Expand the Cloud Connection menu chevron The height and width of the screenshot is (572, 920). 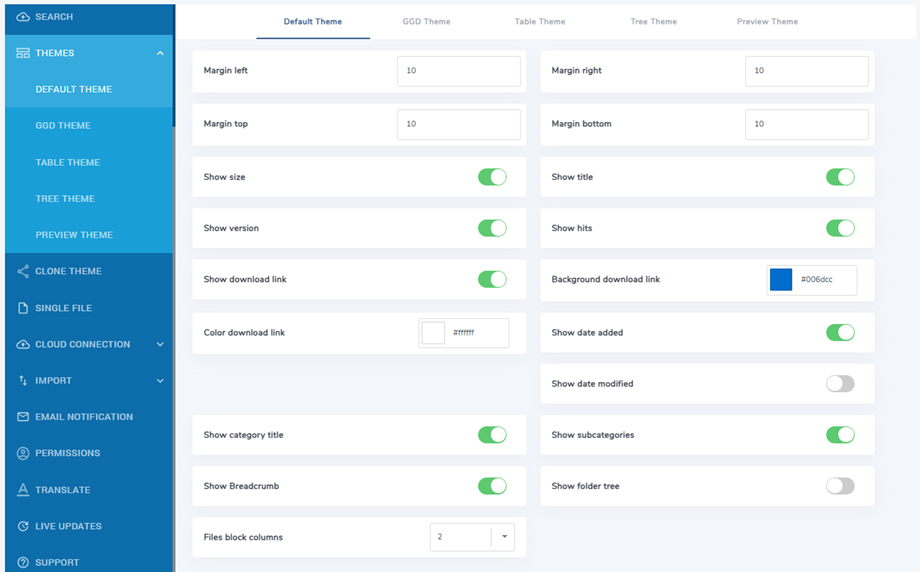[x=160, y=345]
